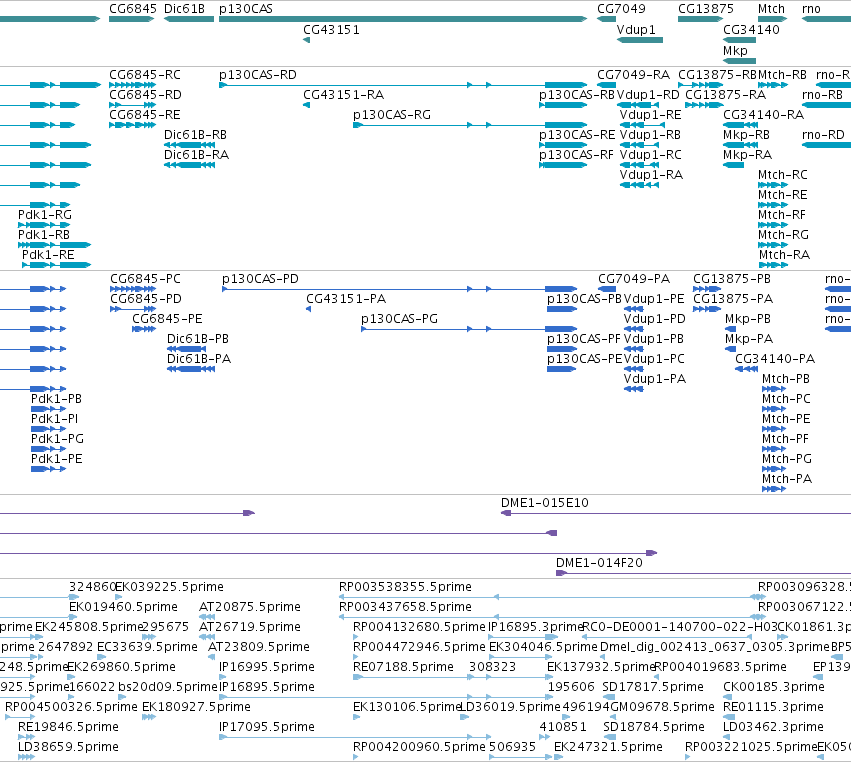Click transcript CG7049-RA
This screenshot has width=851, height=762.
click(x=606, y=85)
